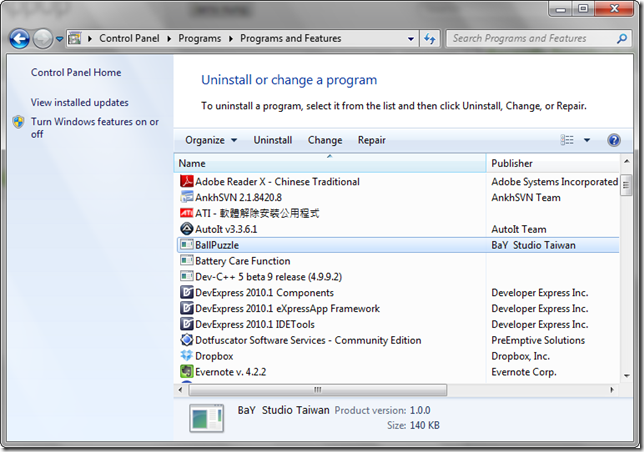
Task: Select the Adobe Reader X icon
Action: (187, 181)
